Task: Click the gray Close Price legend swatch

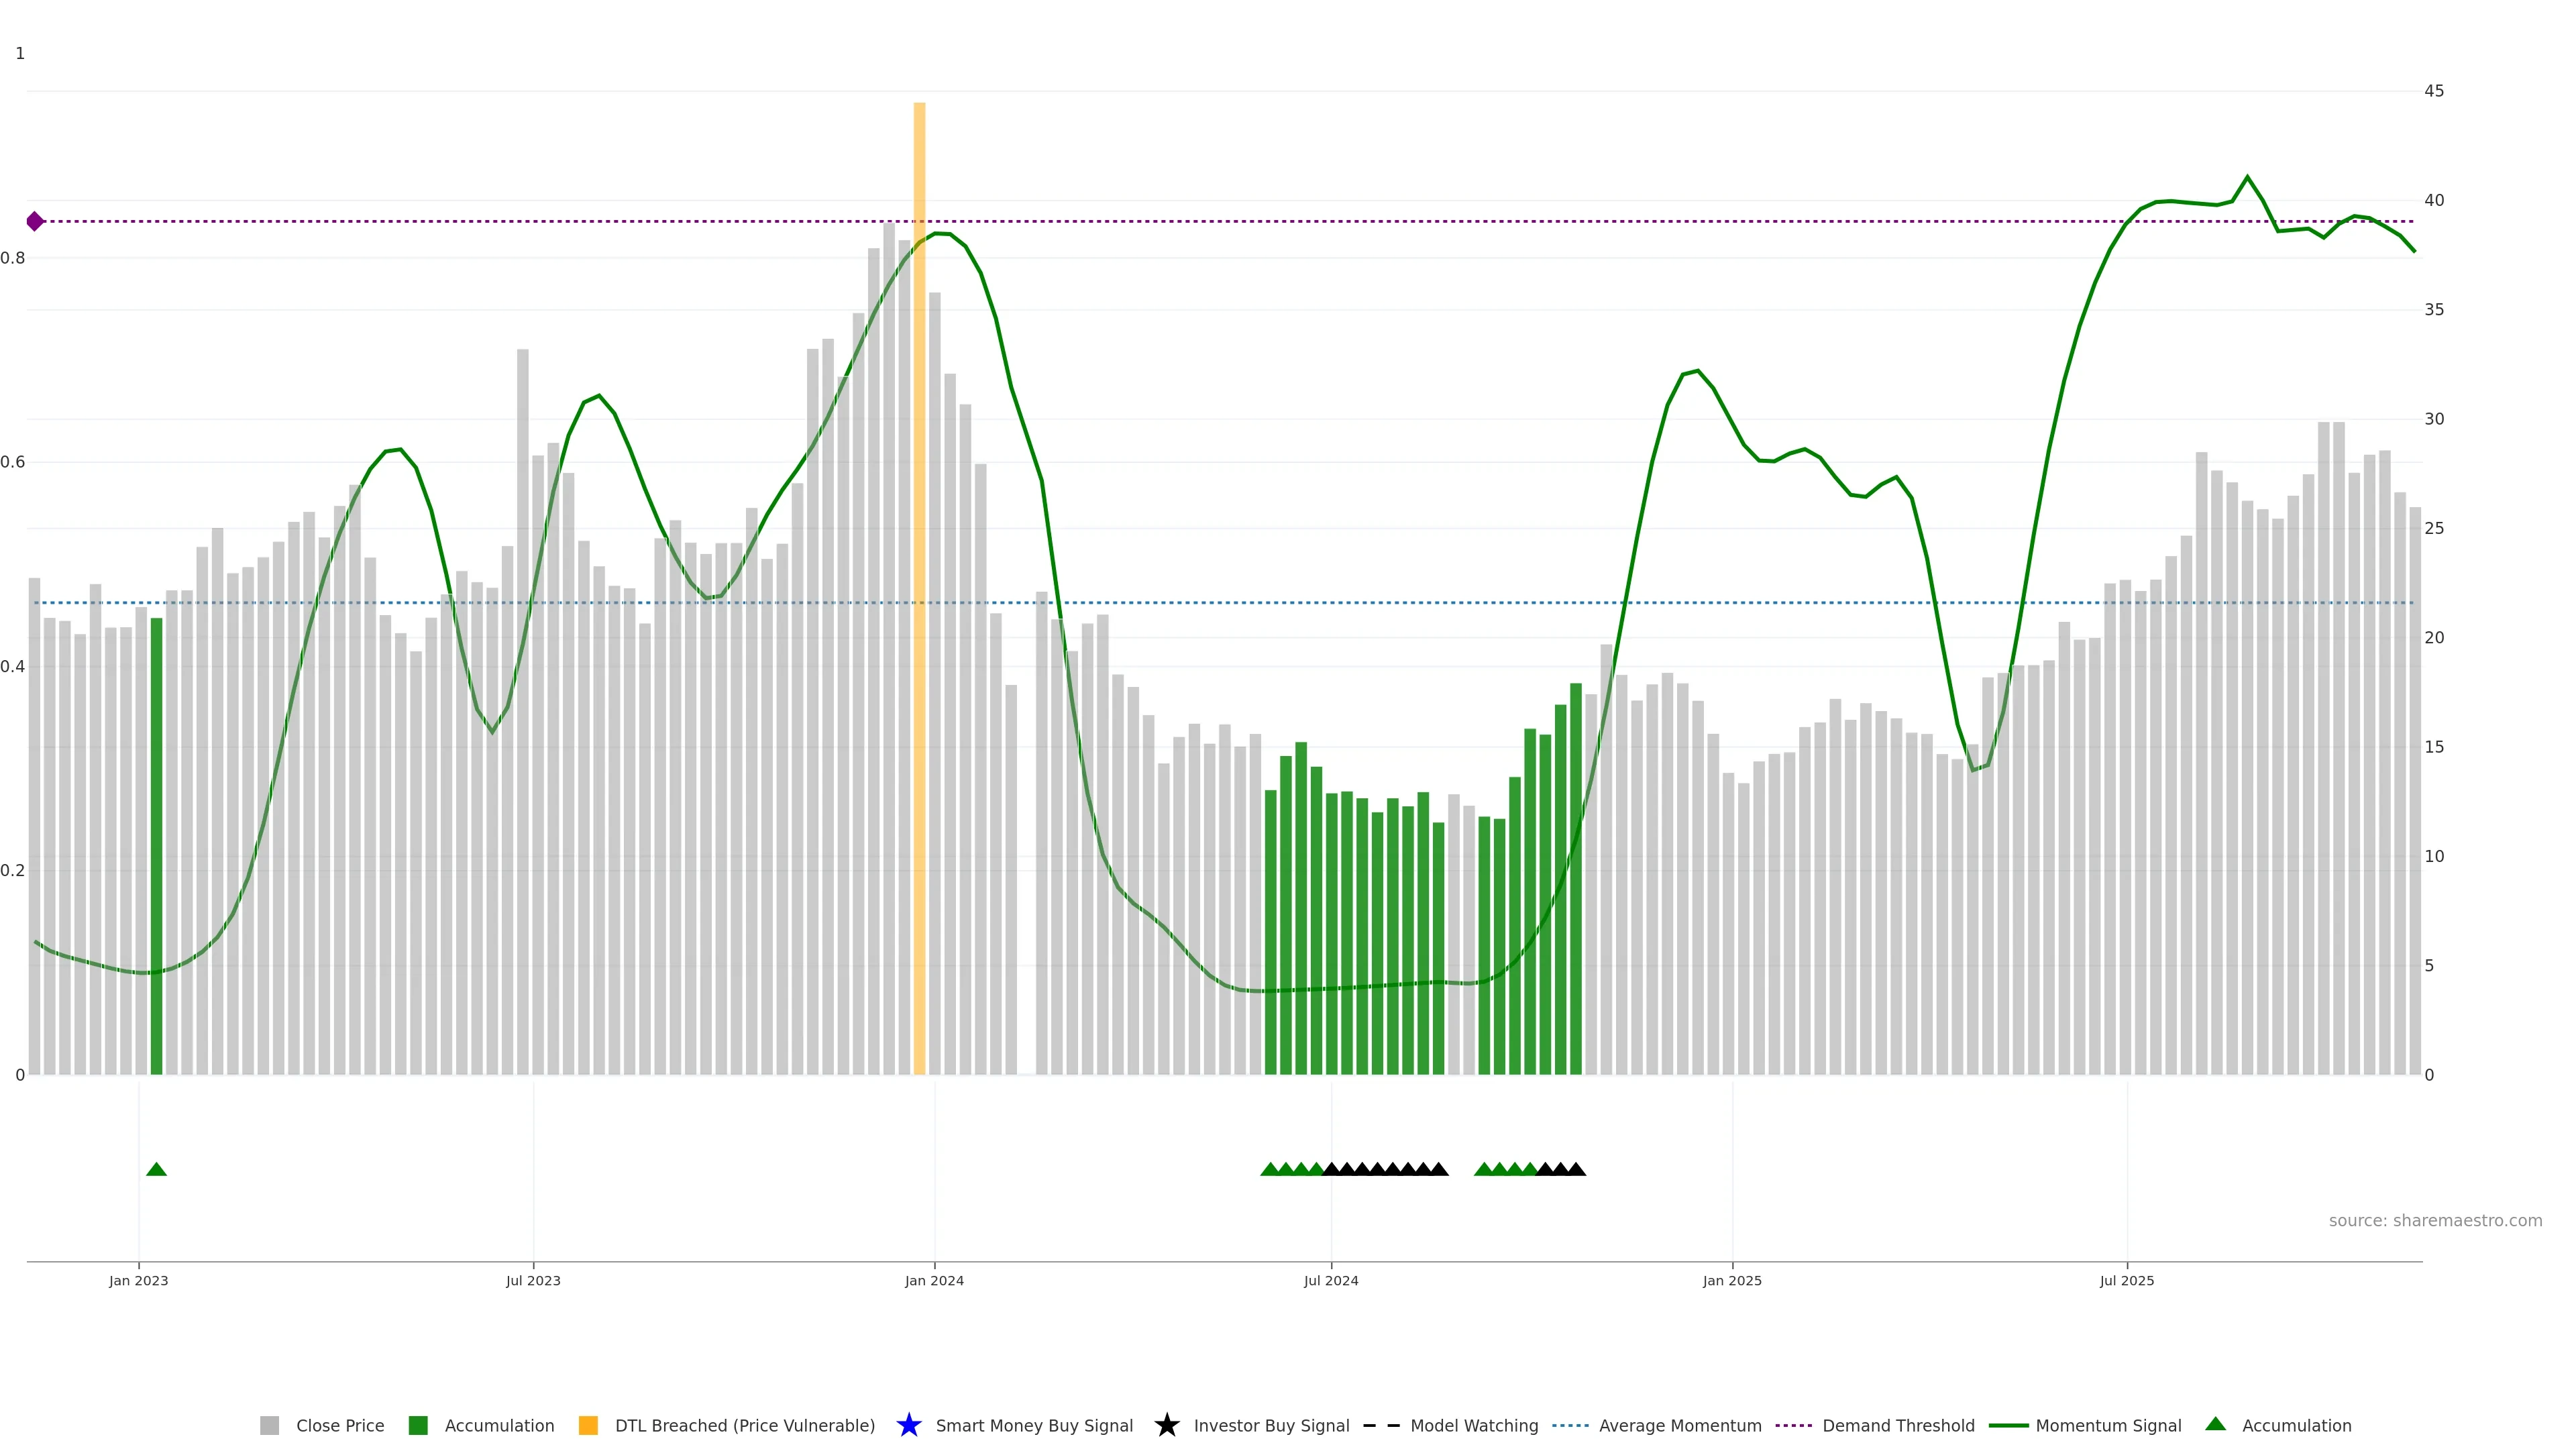Action: [269, 1425]
